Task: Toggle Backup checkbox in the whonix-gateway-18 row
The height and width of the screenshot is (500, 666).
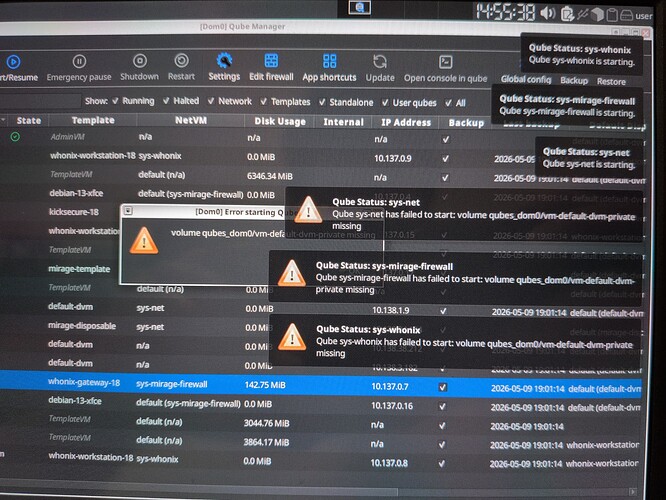Action: click(x=443, y=387)
